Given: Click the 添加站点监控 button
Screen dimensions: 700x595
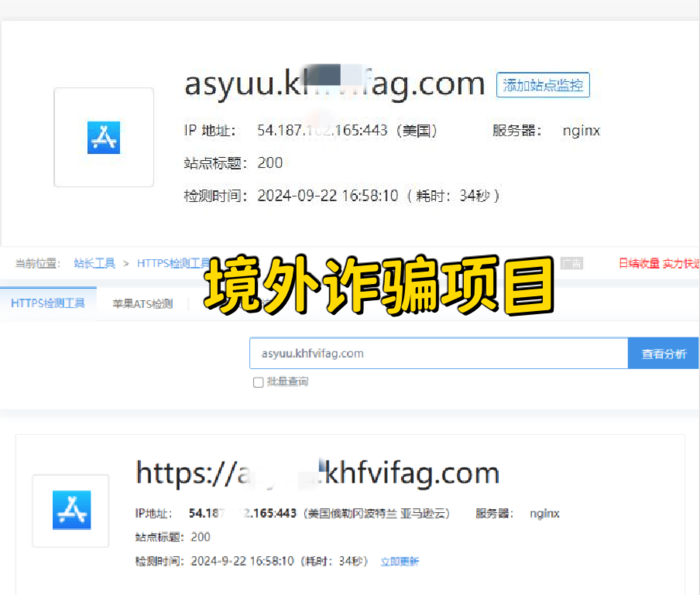Looking at the screenshot, I should point(543,85).
